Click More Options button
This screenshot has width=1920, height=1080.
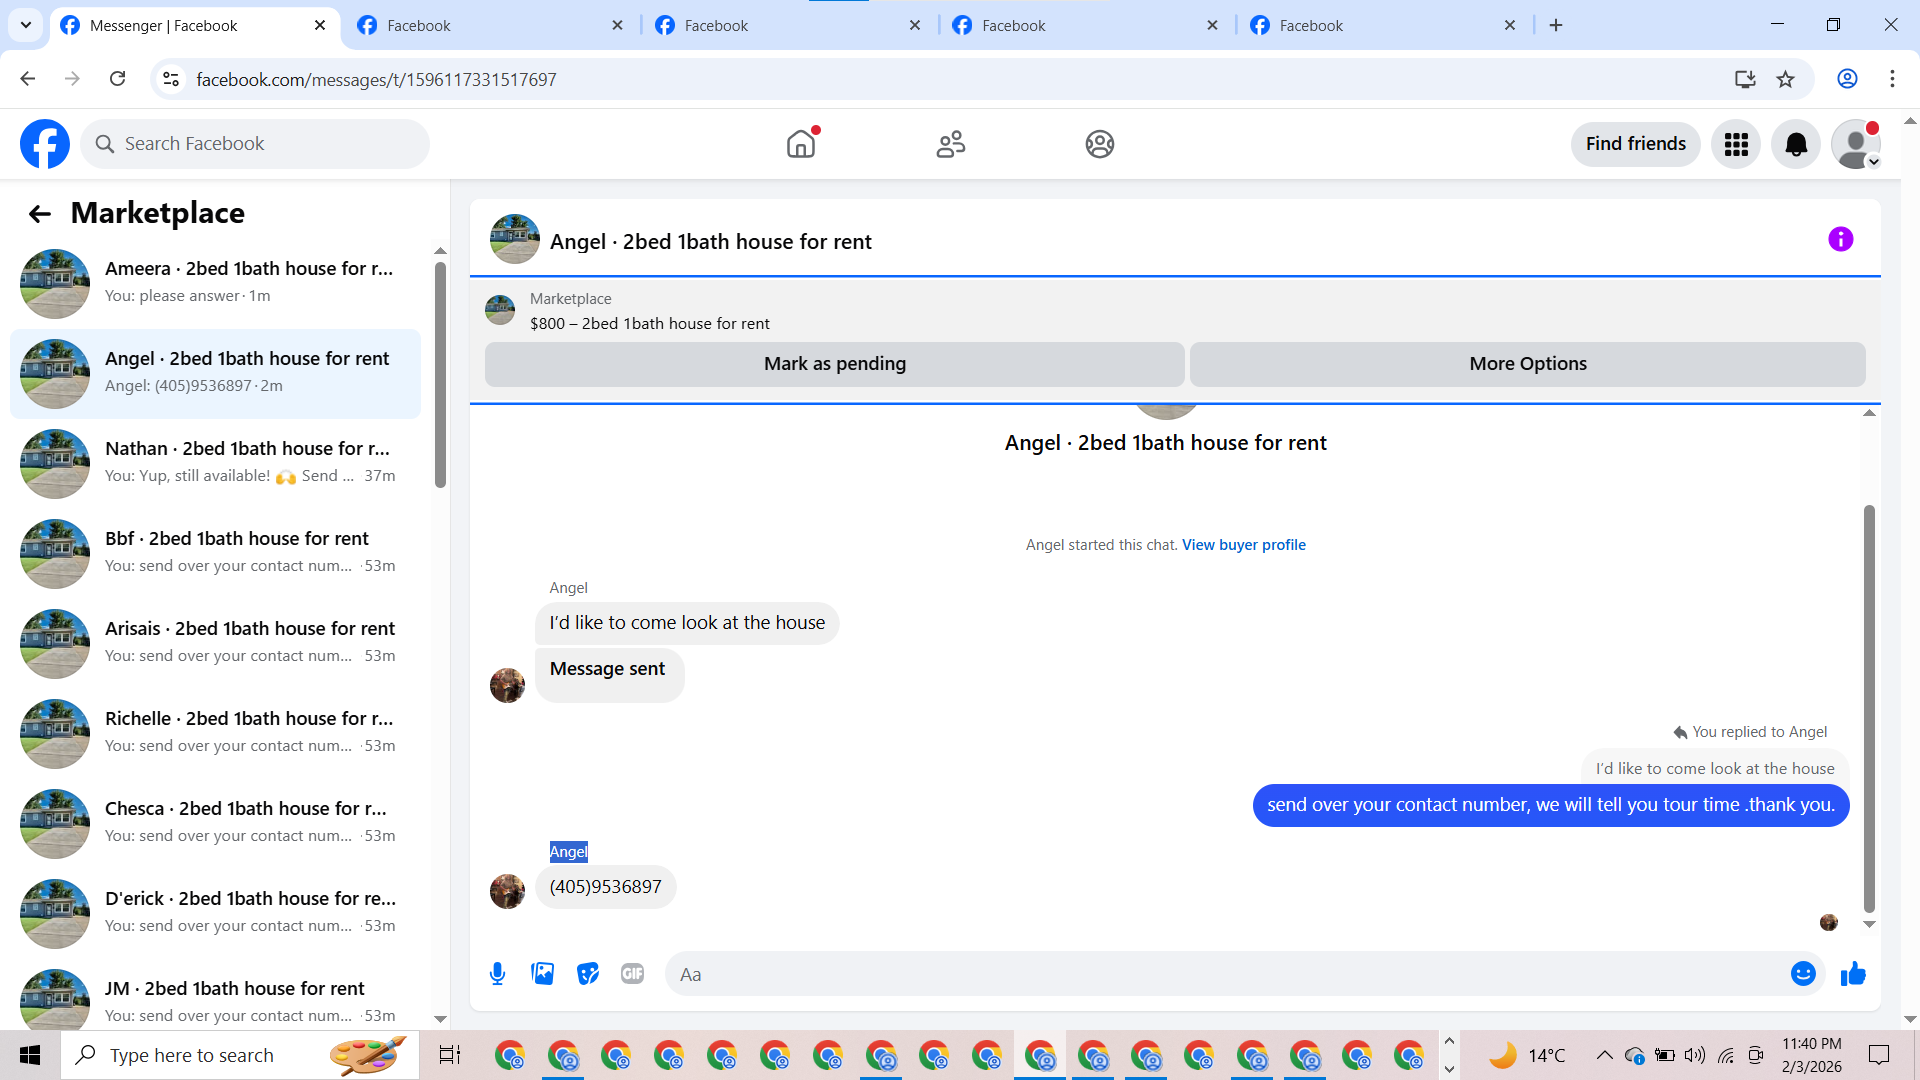click(1527, 364)
